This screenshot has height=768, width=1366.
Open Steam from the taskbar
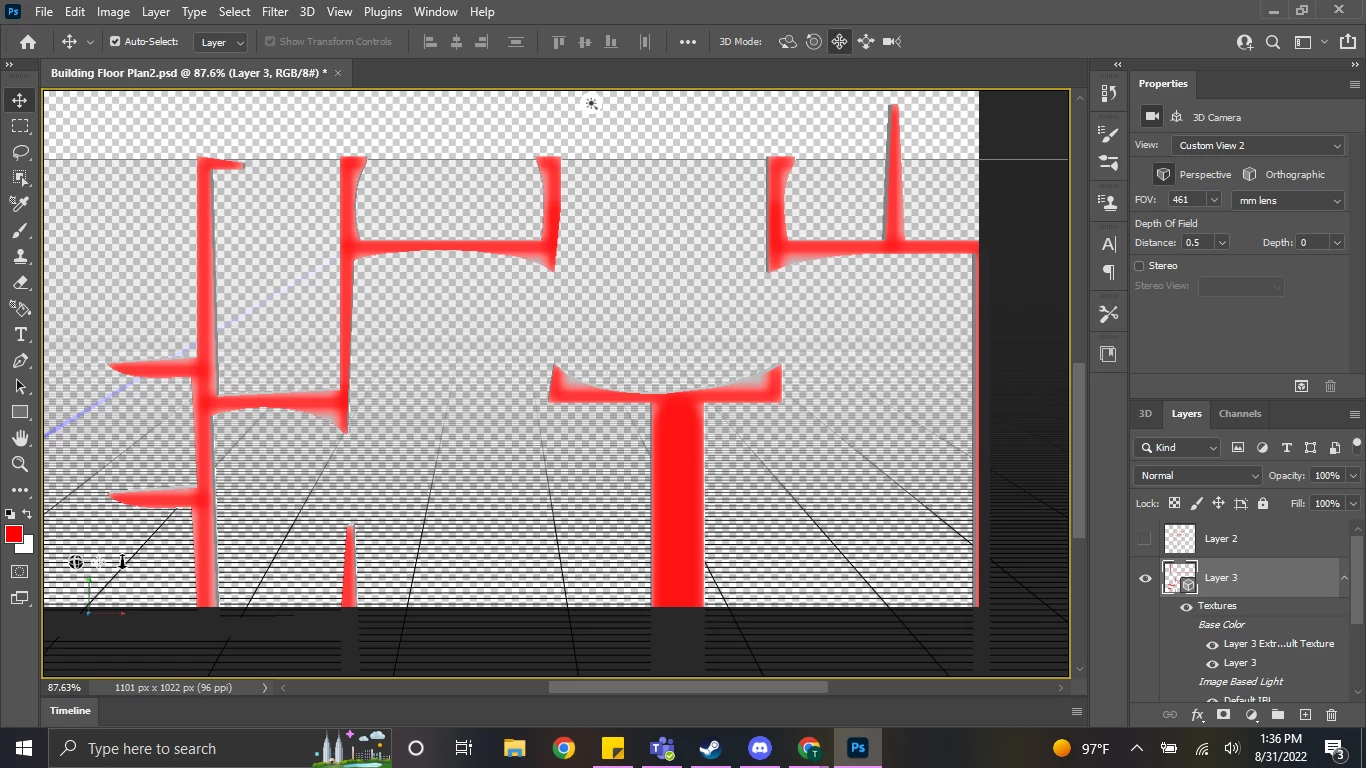tap(711, 748)
